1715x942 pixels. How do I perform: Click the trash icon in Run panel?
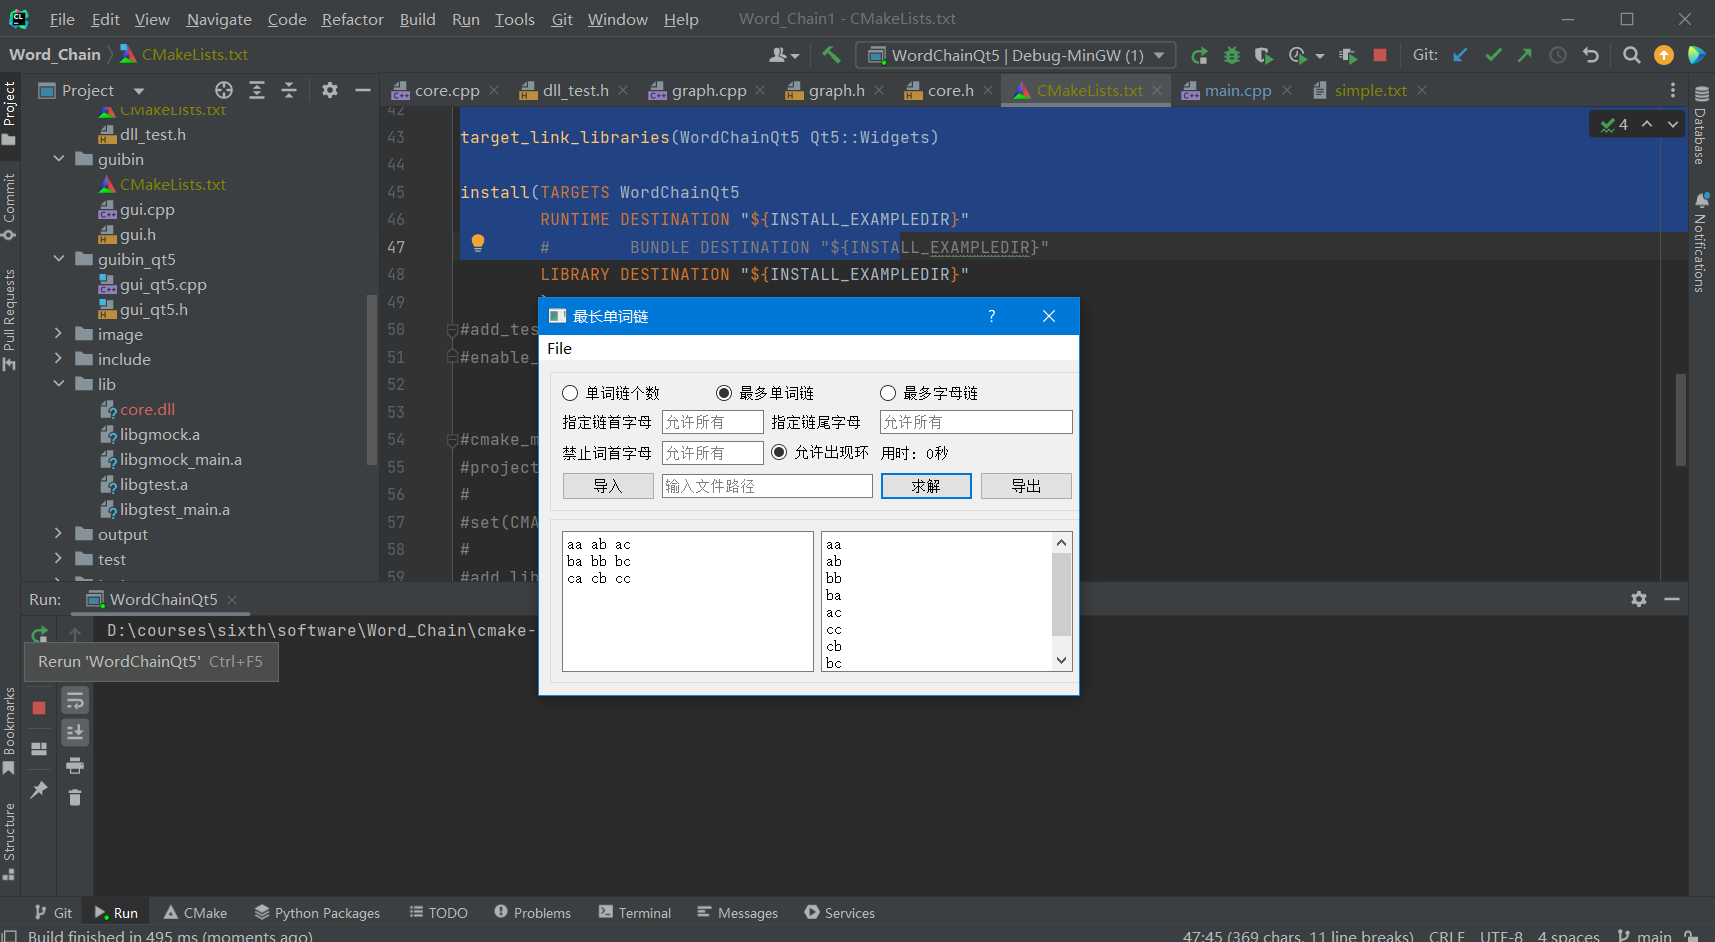75,797
